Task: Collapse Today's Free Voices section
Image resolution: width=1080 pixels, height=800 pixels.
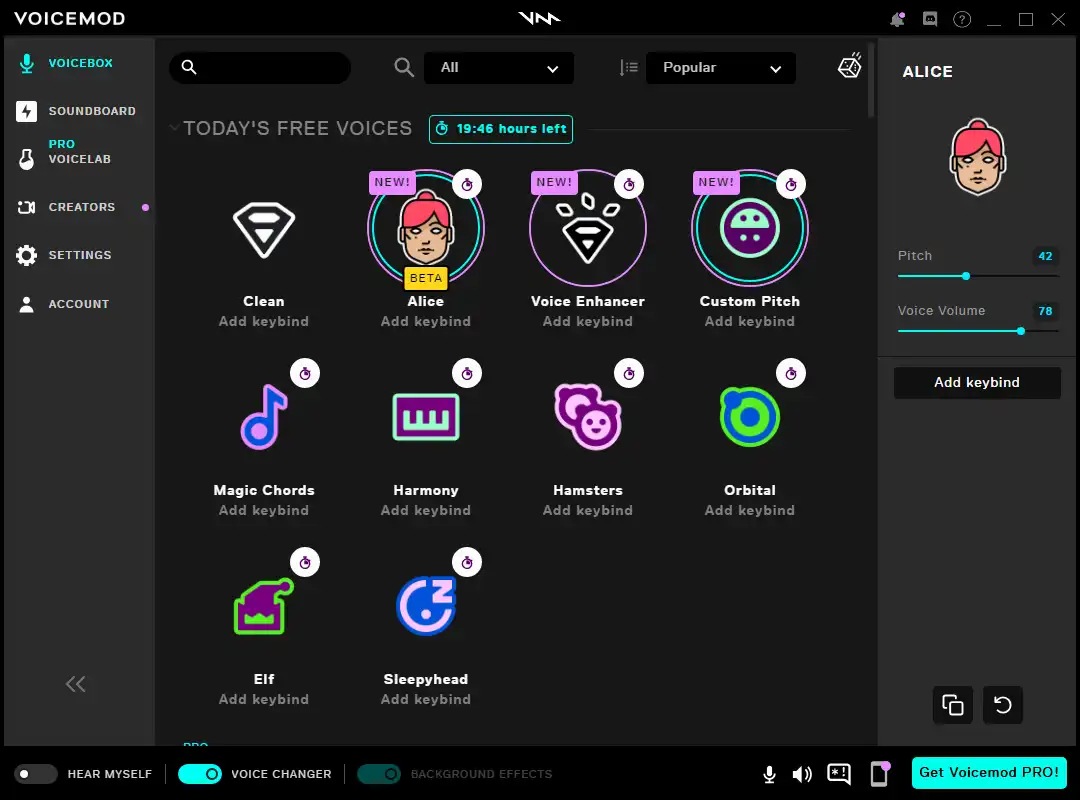Action: (174, 127)
